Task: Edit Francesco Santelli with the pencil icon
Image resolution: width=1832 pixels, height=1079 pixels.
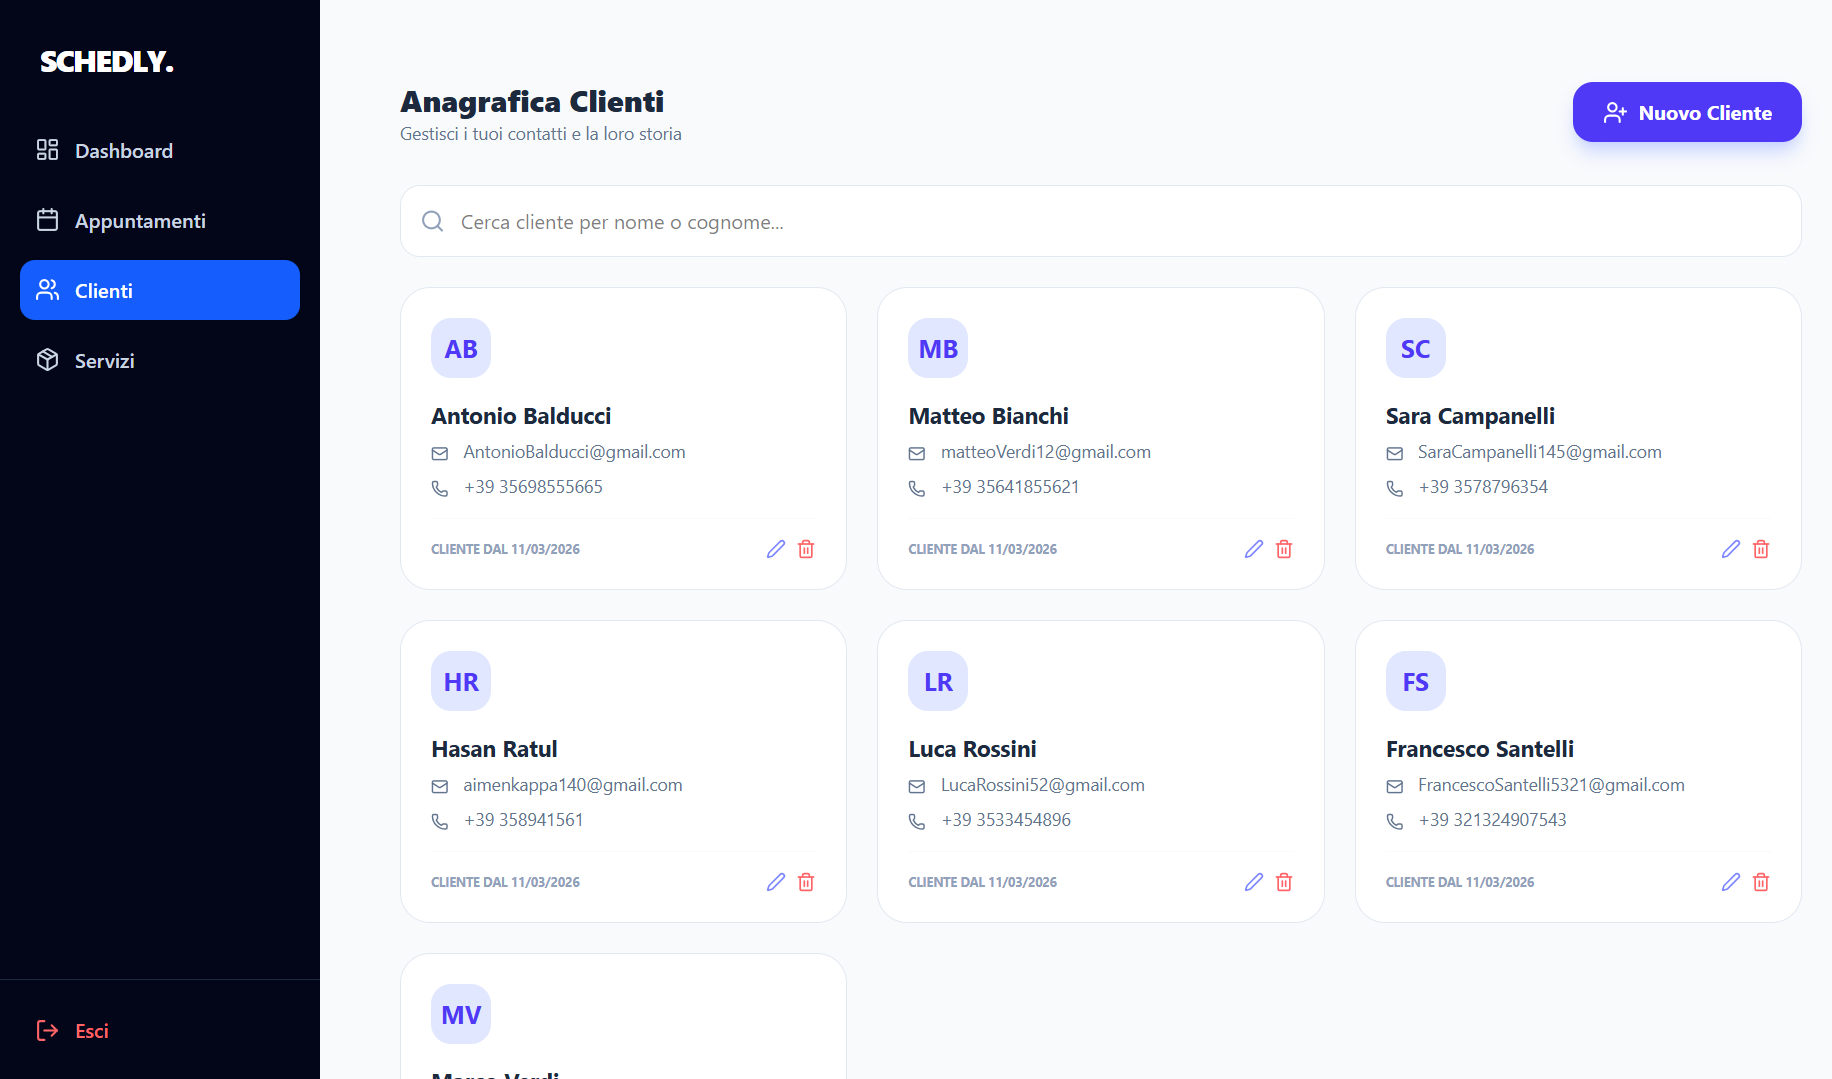Action: [x=1731, y=882]
